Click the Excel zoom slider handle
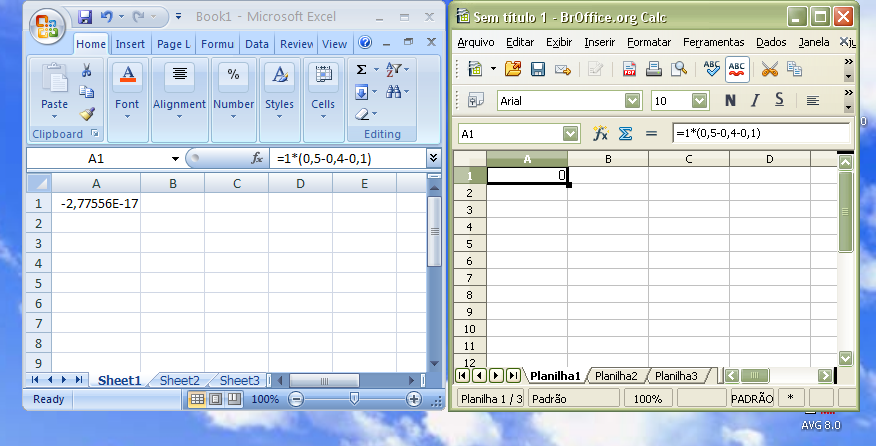The height and width of the screenshot is (446, 876). tap(354, 398)
